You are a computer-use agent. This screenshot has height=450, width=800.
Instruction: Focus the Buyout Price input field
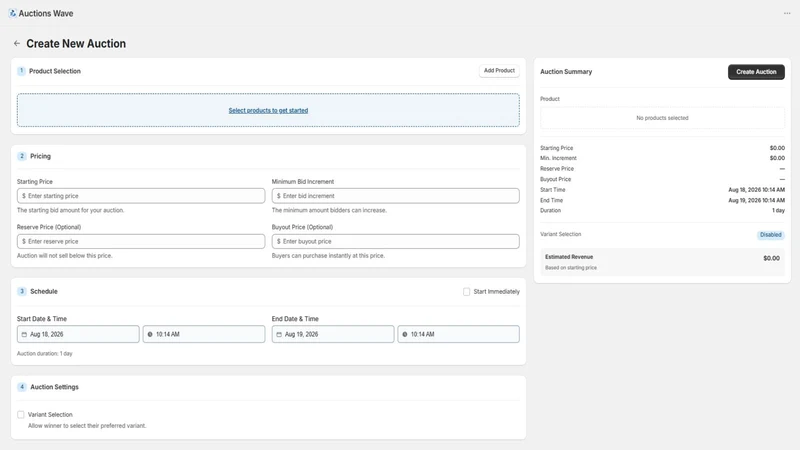pyautogui.click(x=395, y=241)
